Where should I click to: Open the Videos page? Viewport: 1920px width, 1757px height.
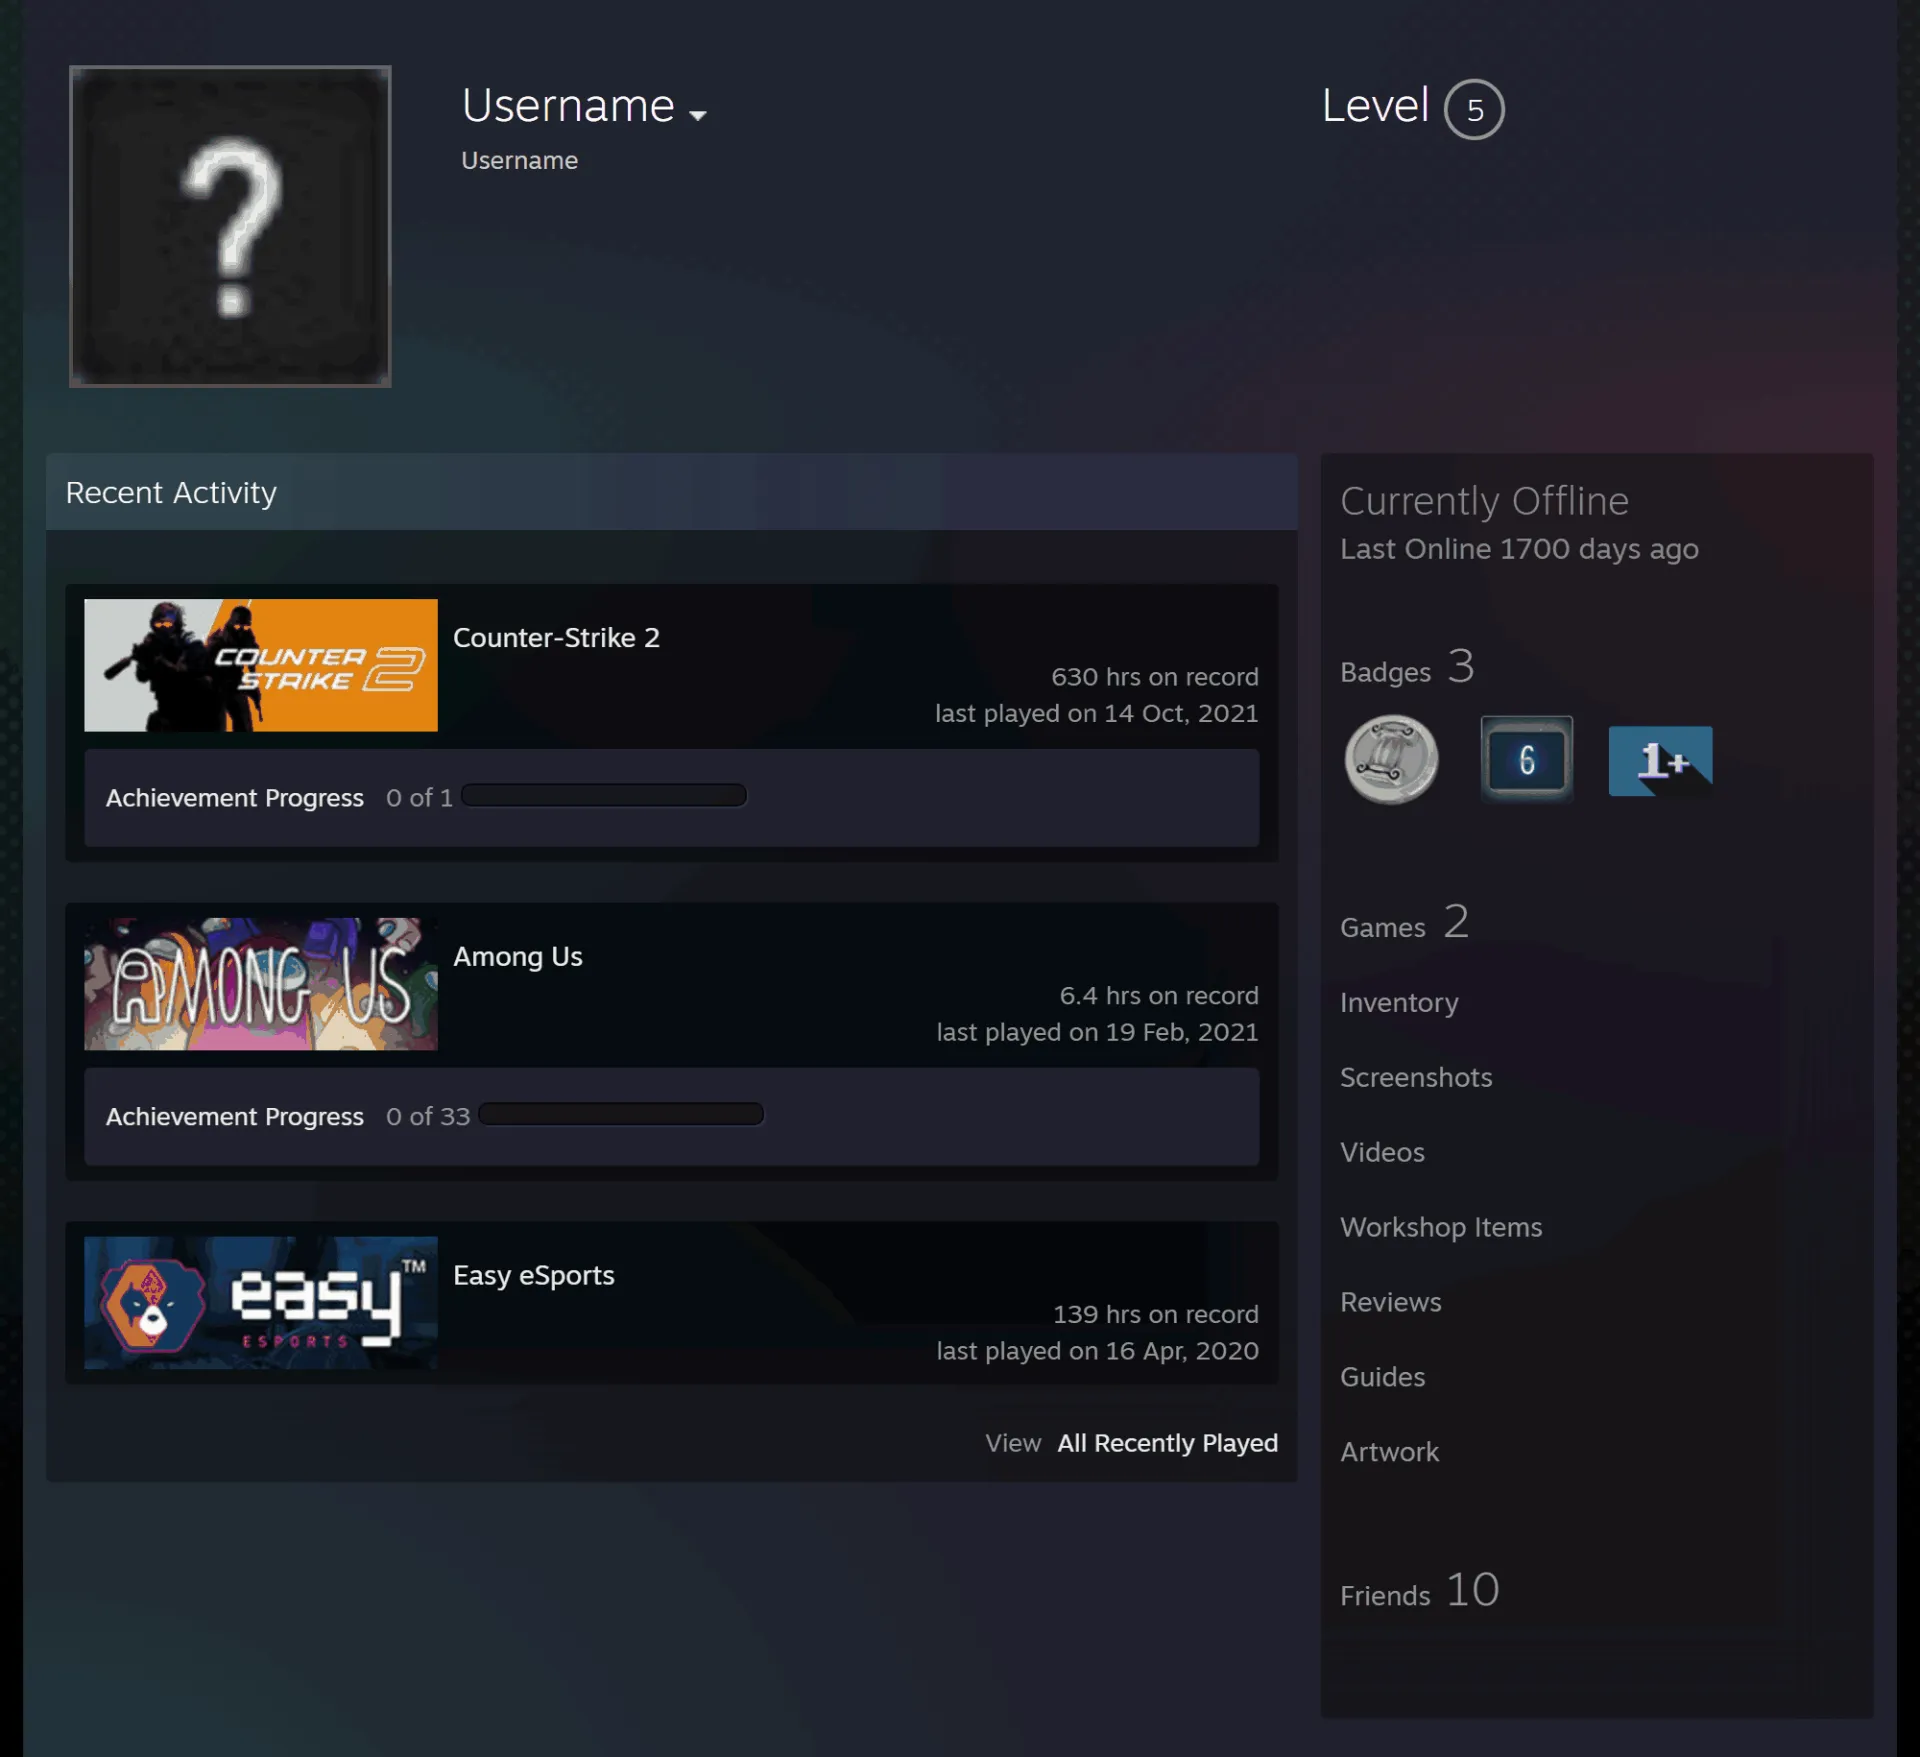pyautogui.click(x=1382, y=1152)
